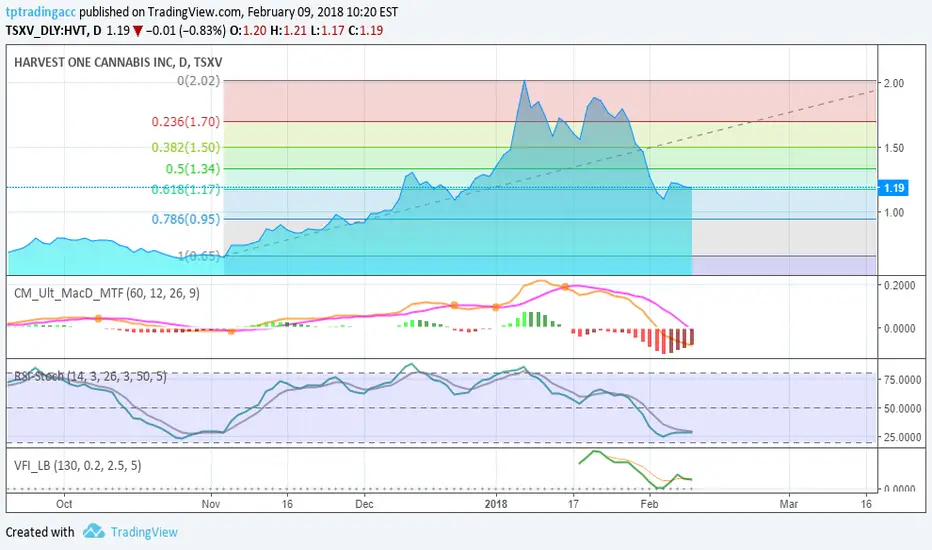Click the Dec label on time axis
The height and width of the screenshot is (550, 932).
click(x=364, y=504)
